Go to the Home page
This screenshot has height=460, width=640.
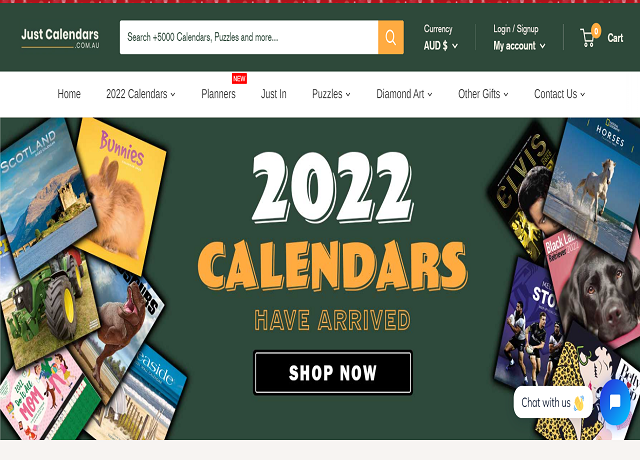click(x=69, y=94)
